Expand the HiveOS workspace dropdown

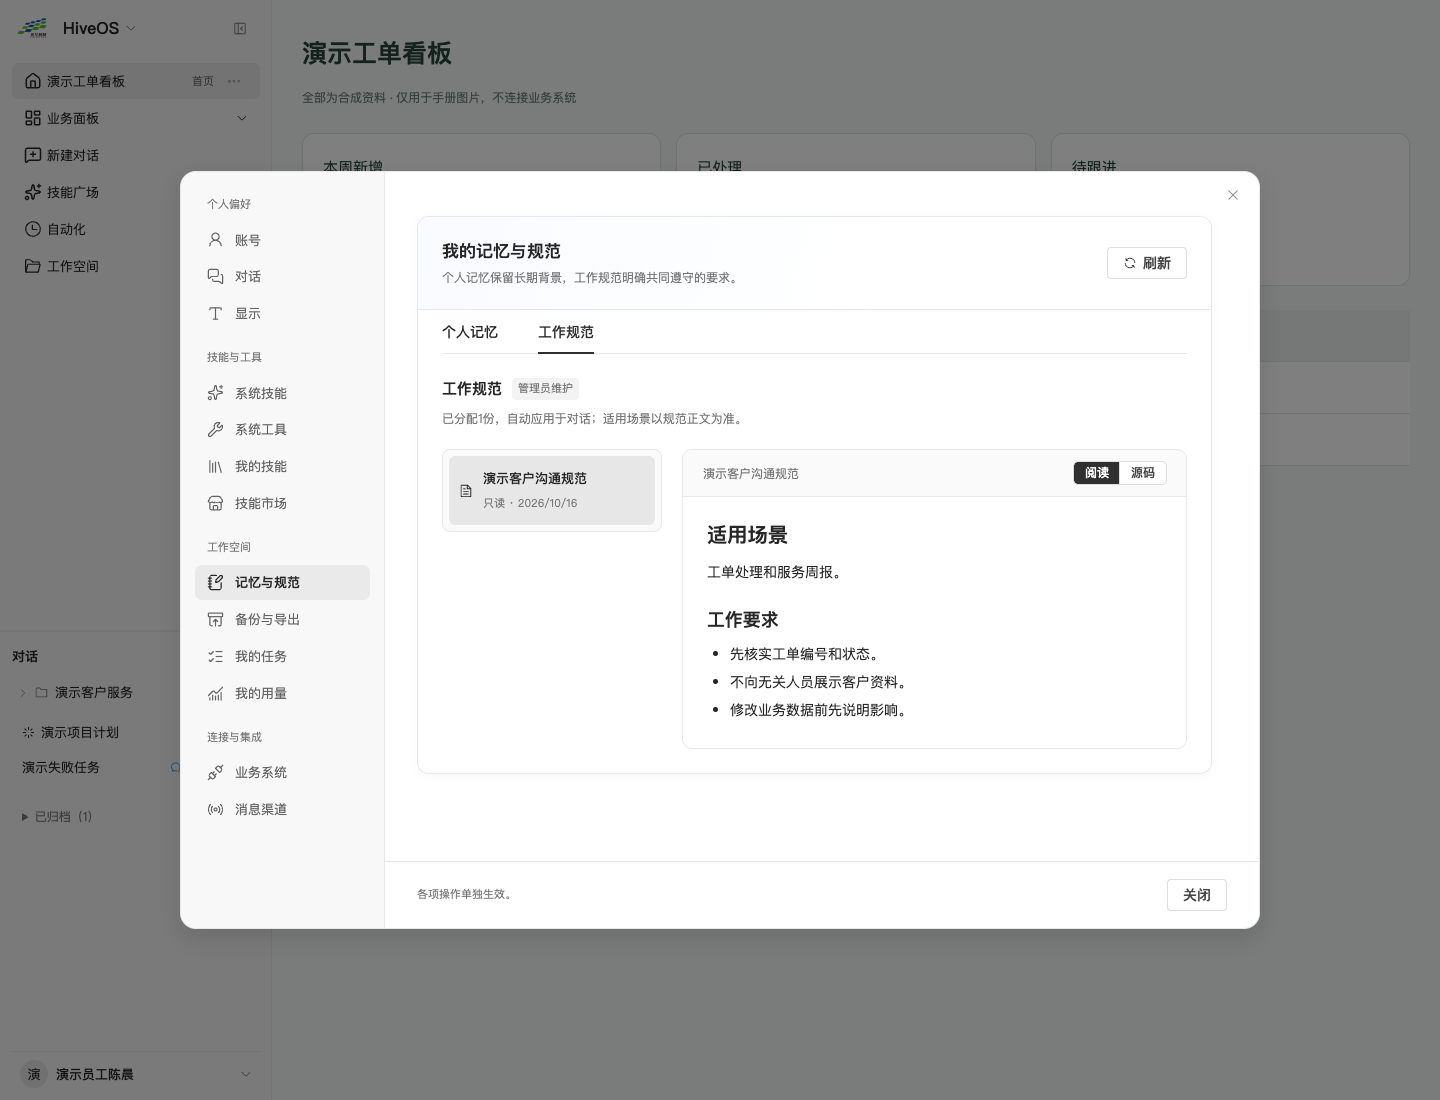click(x=132, y=29)
